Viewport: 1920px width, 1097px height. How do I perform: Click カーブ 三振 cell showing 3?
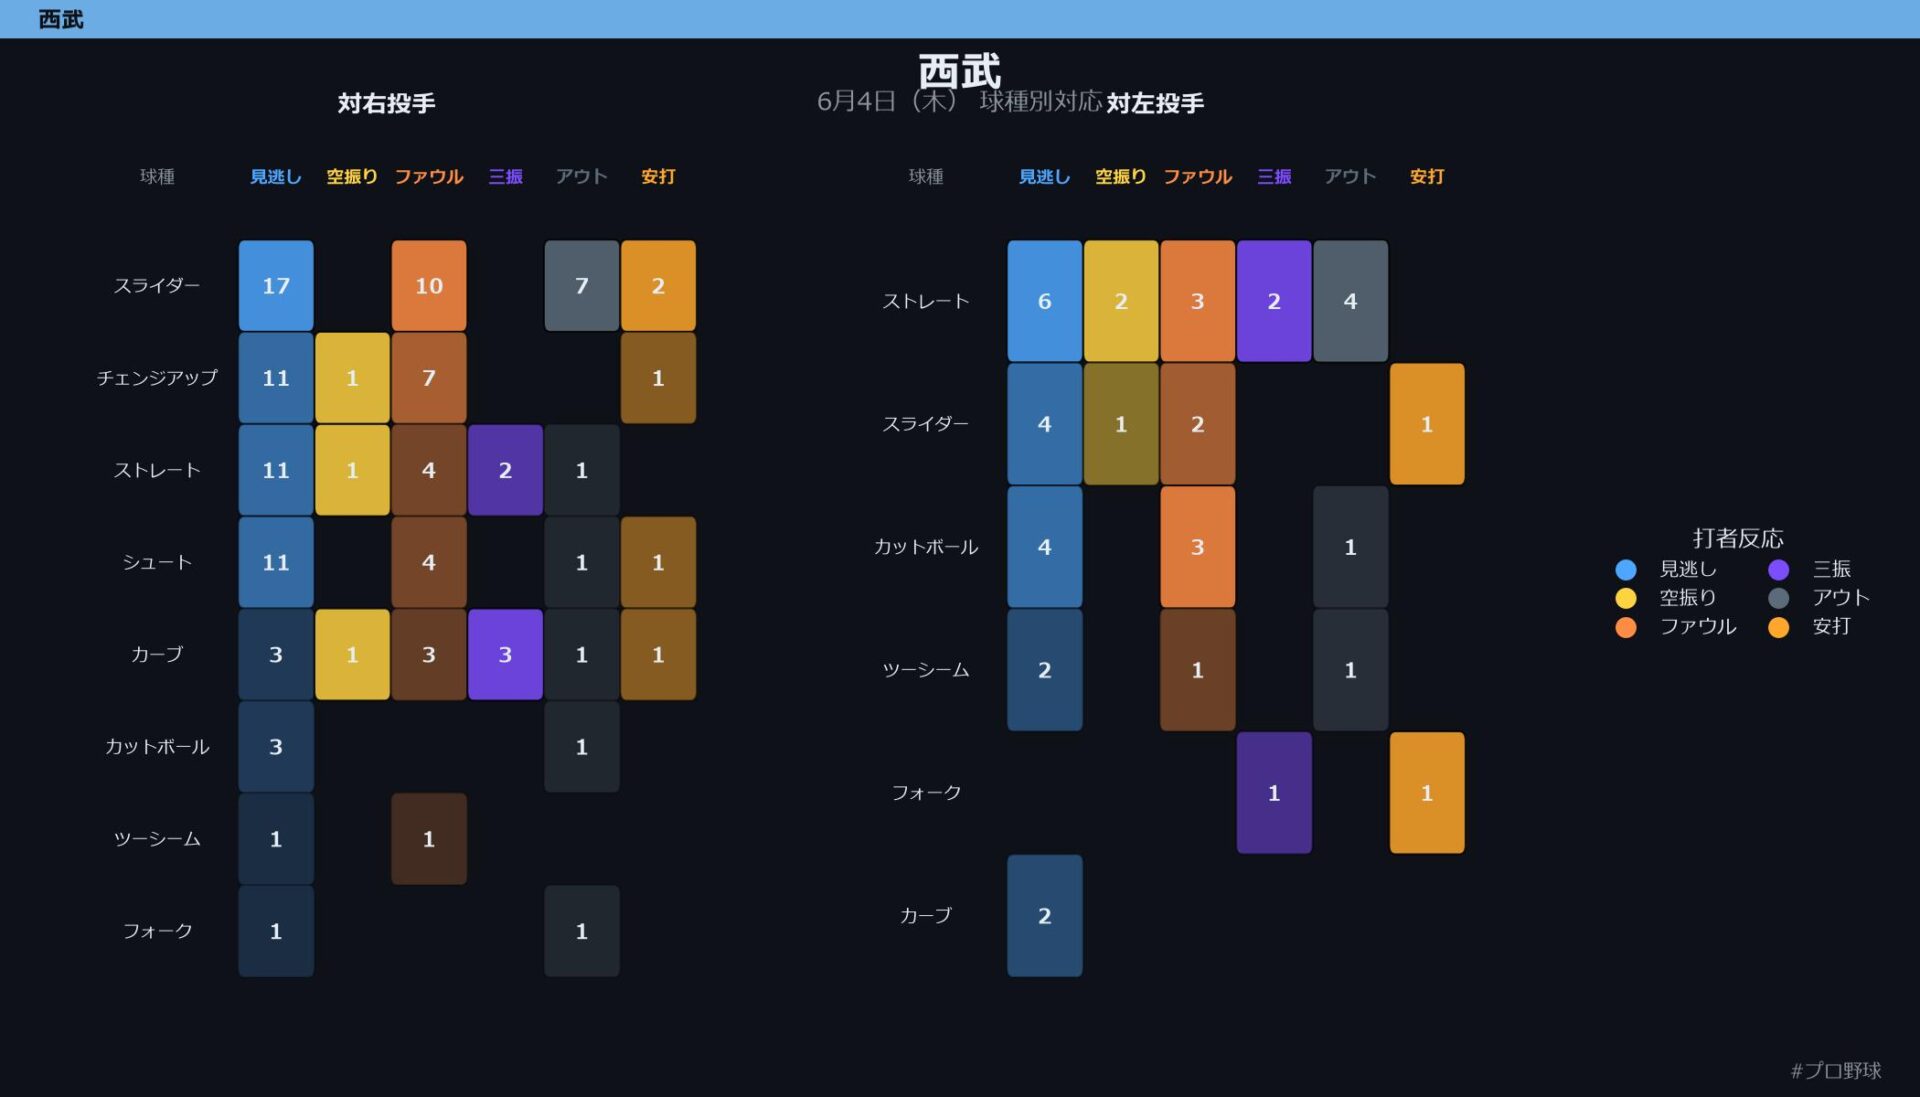(505, 654)
